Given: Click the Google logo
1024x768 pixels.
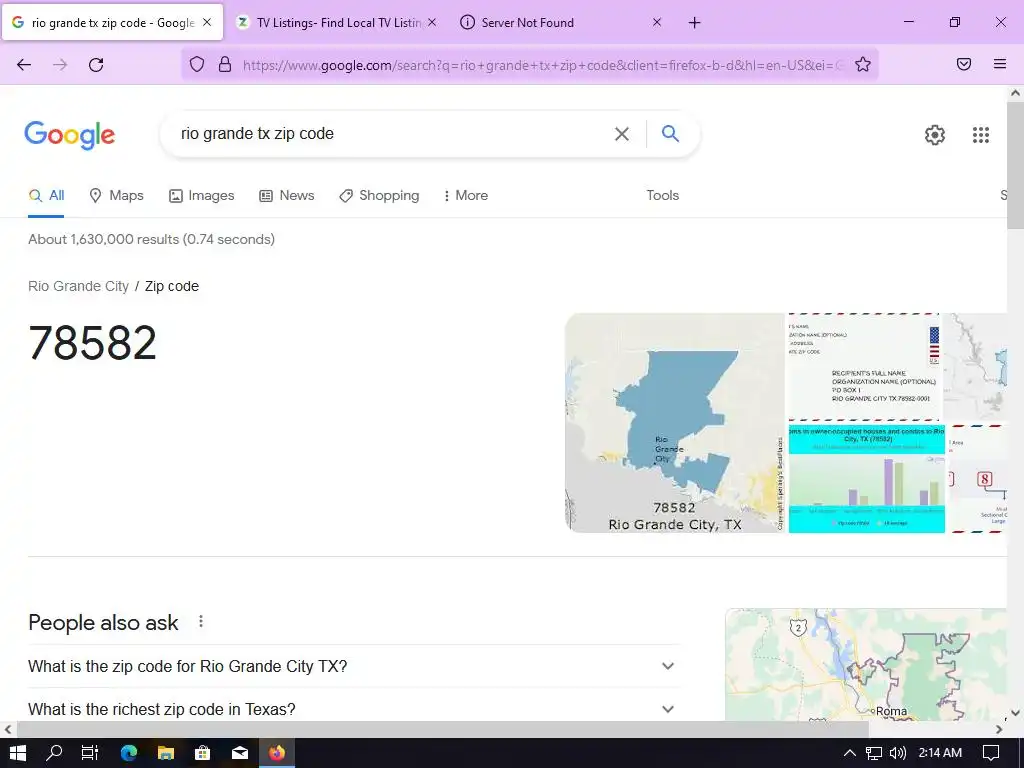Looking at the screenshot, I should pyautogui.click(x=70, y=135).
